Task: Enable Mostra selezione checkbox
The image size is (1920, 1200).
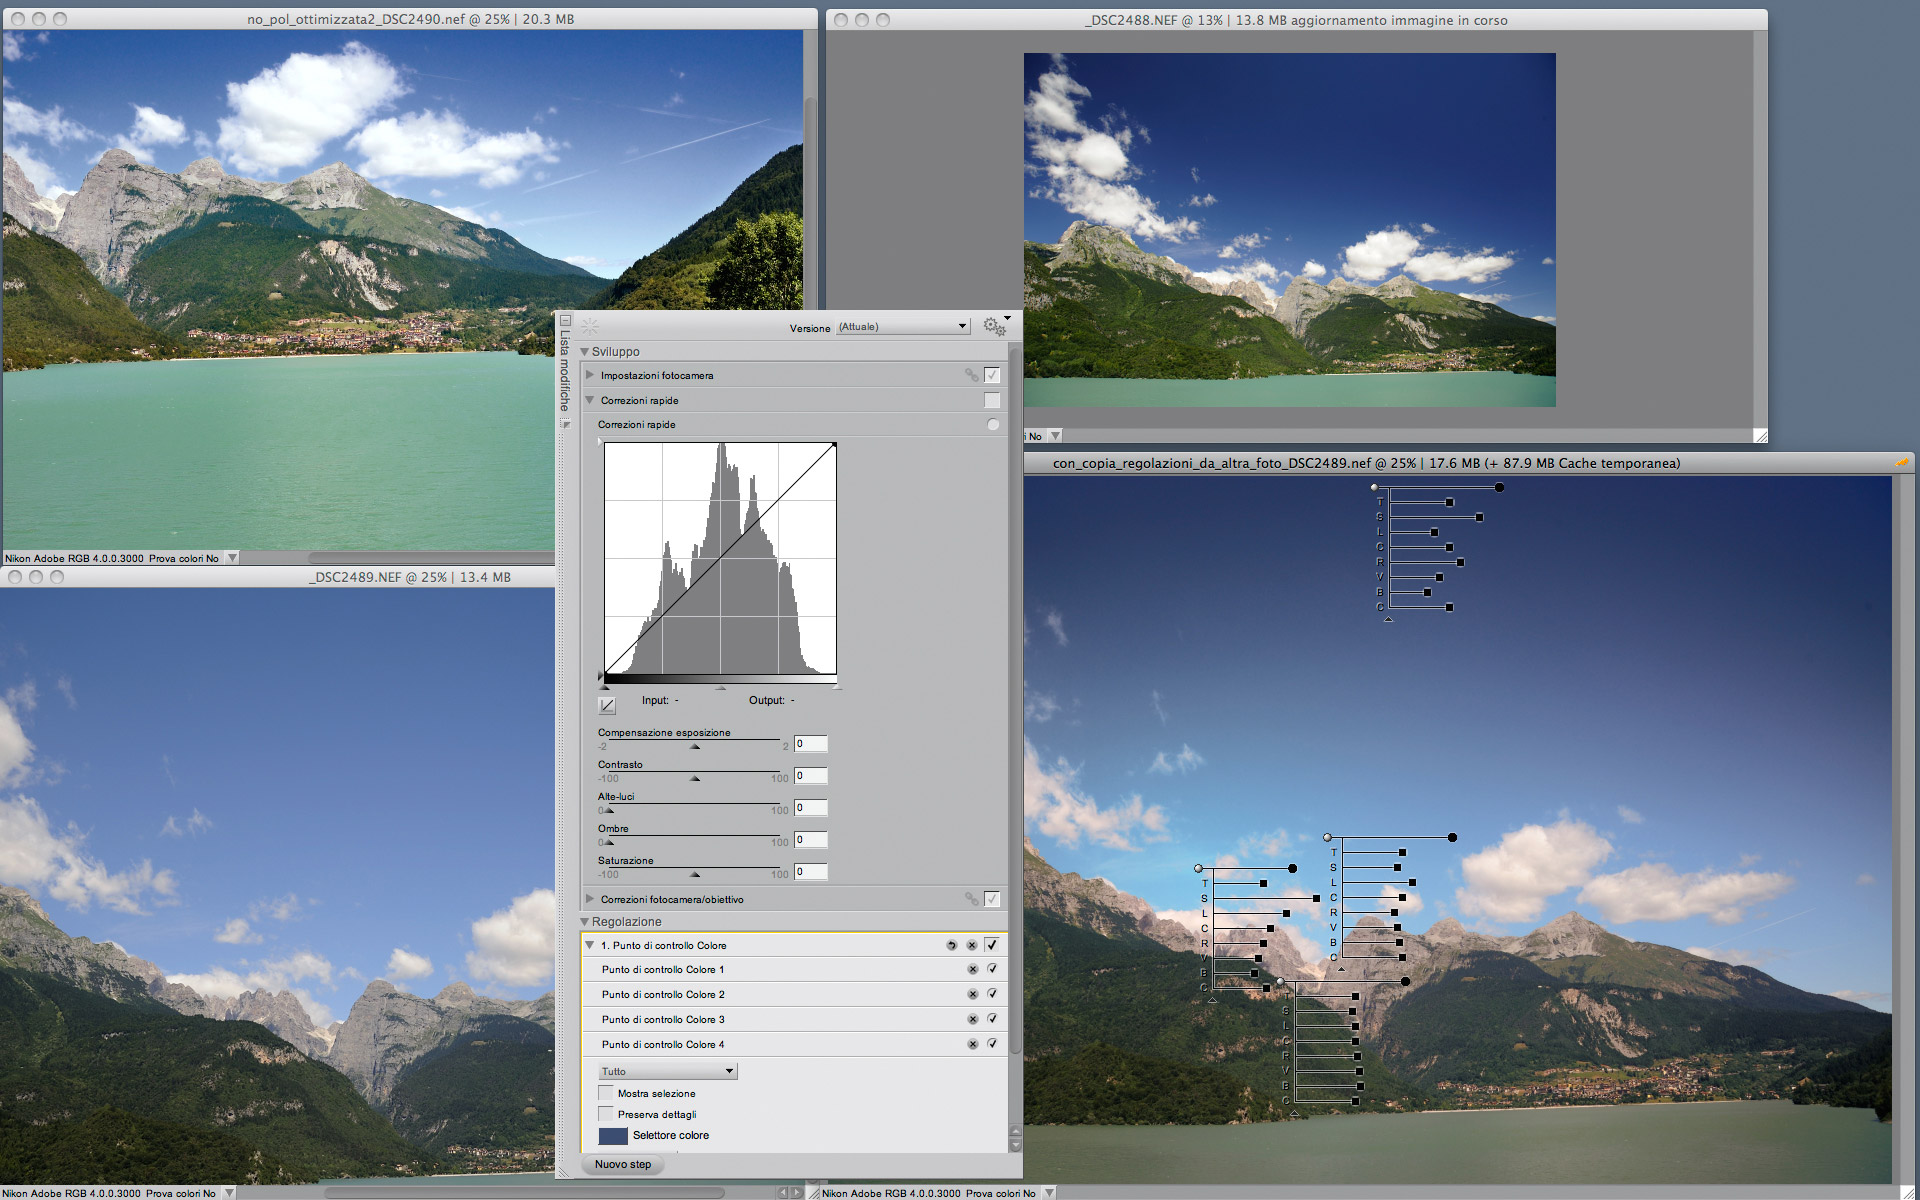Action: pyautogui.click(x=605, y=1093)
